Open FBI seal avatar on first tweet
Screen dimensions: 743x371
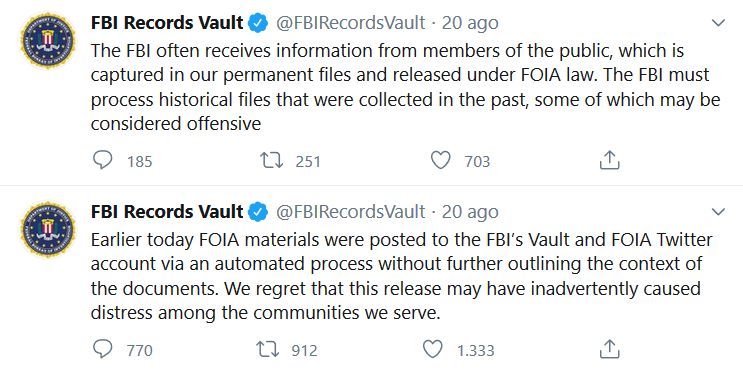pyautogui.click(x=47, y=40)
